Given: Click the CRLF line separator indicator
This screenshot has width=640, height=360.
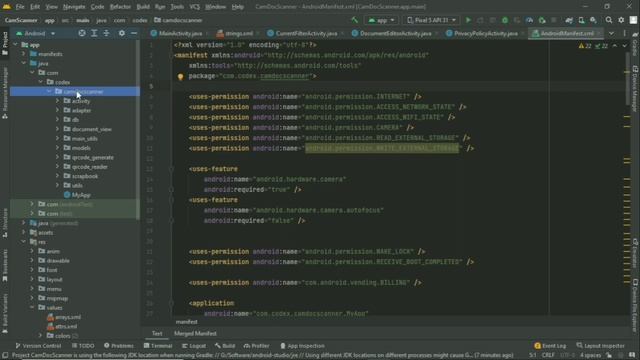Looking at the screenshot, I should click(x=548, y=355).
